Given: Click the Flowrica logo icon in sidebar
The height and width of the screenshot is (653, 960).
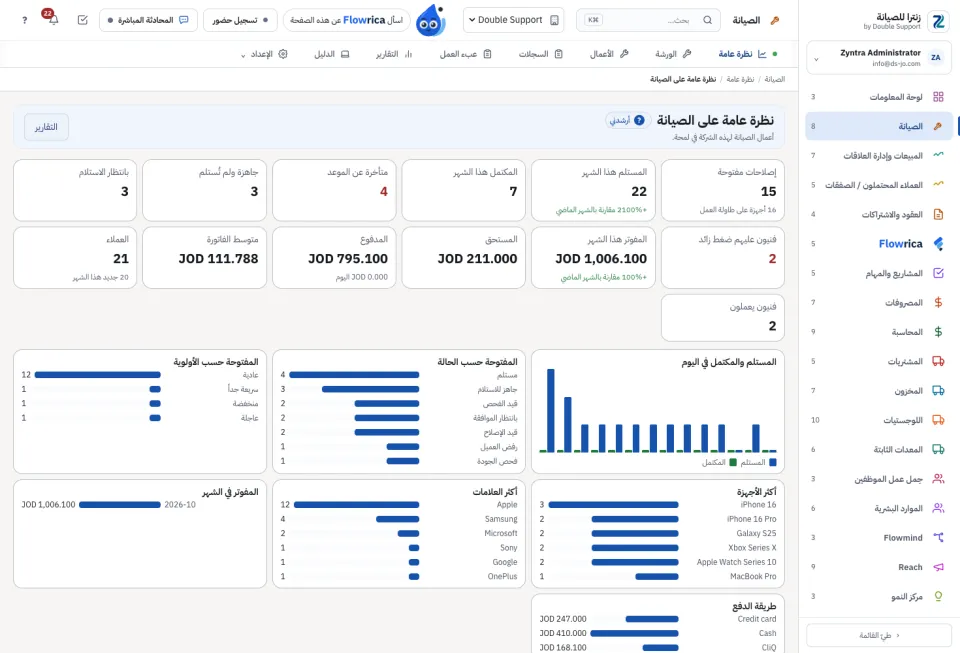Looking at the screenshot, I should tap(938, 244).
